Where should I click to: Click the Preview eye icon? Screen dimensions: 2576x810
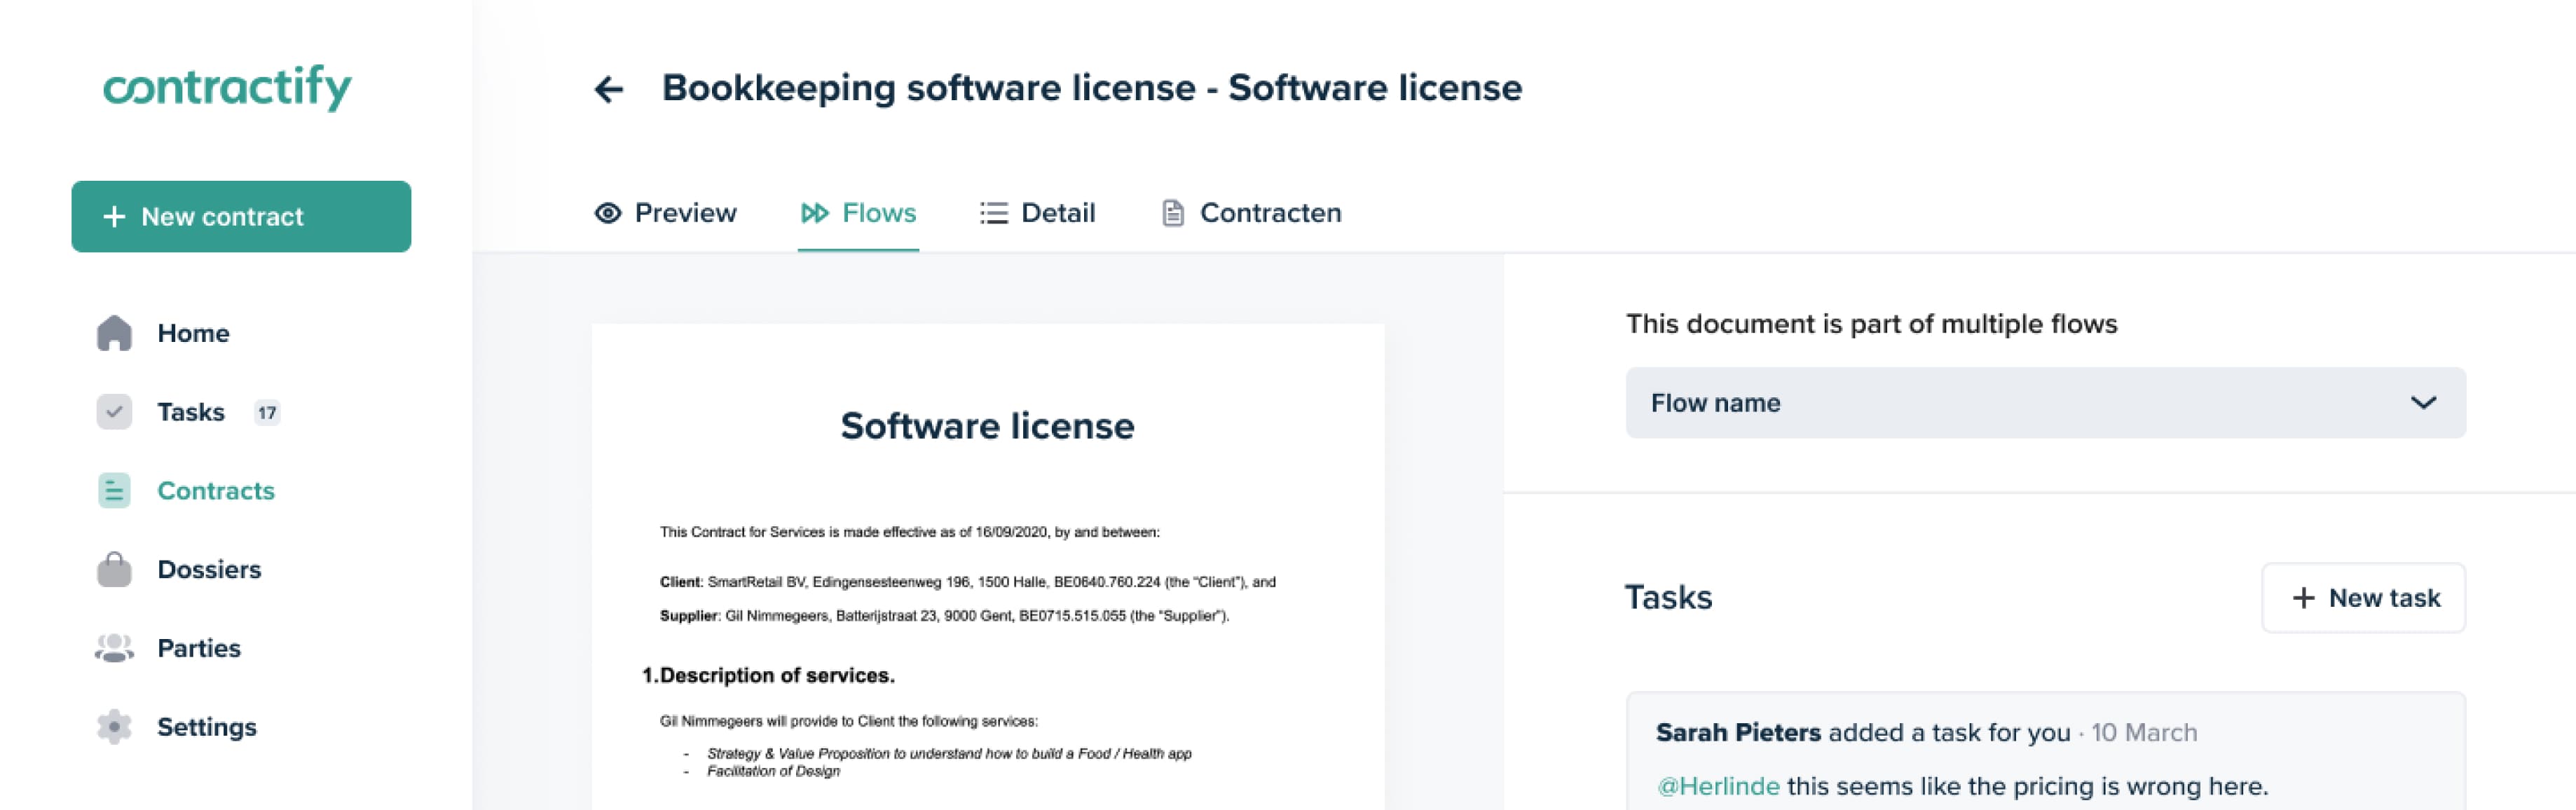point(608,213)
